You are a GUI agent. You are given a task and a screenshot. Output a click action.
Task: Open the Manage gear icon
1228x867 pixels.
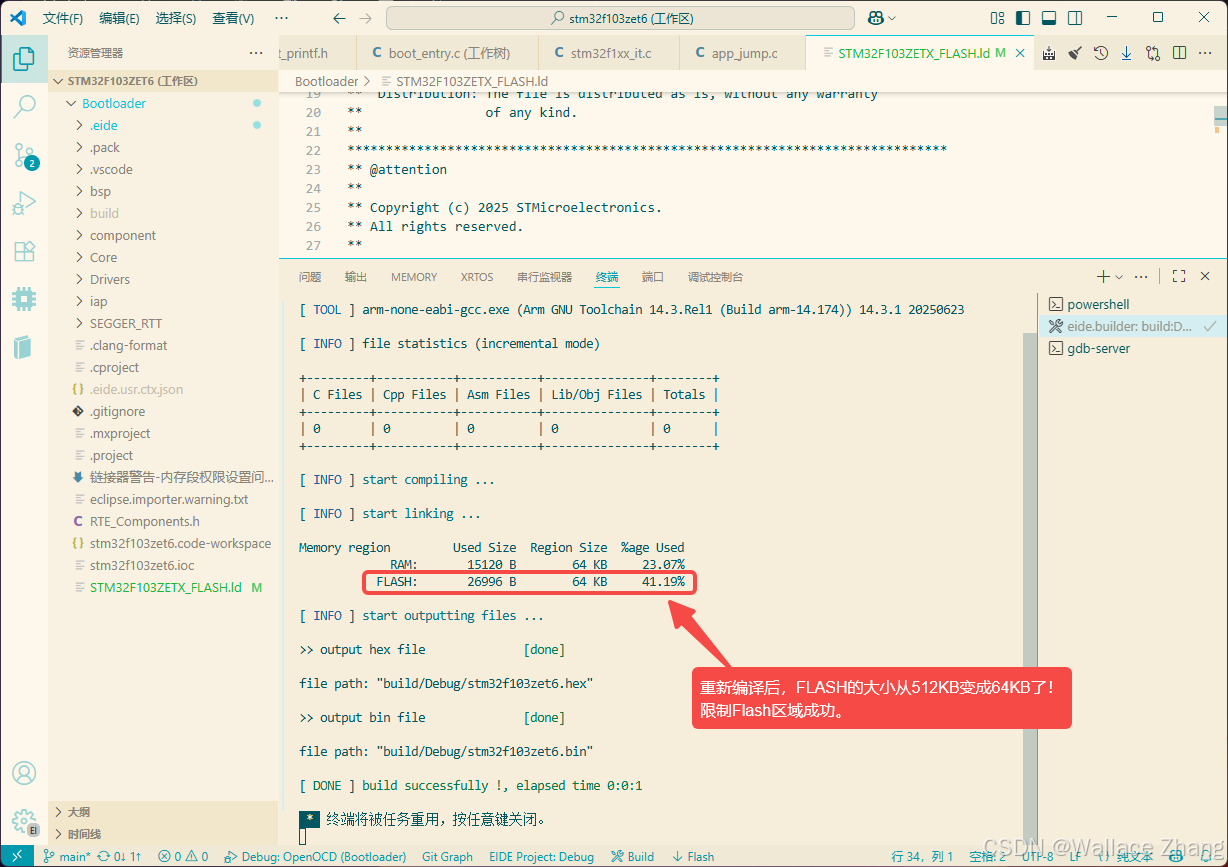coord(24,821)
